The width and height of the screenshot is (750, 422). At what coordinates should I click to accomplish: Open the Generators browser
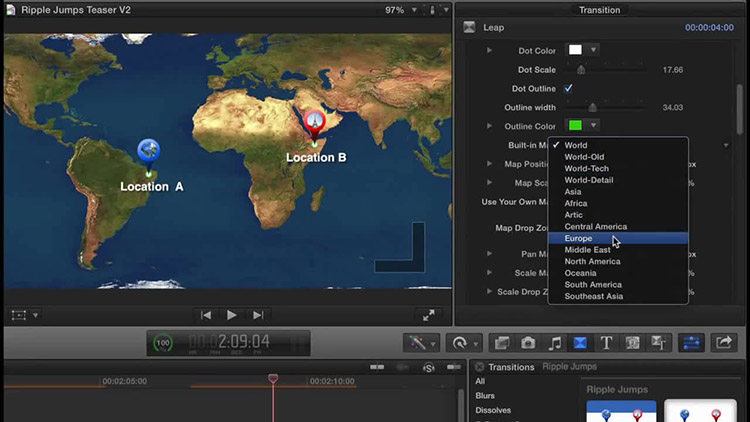tap(632, 343)
